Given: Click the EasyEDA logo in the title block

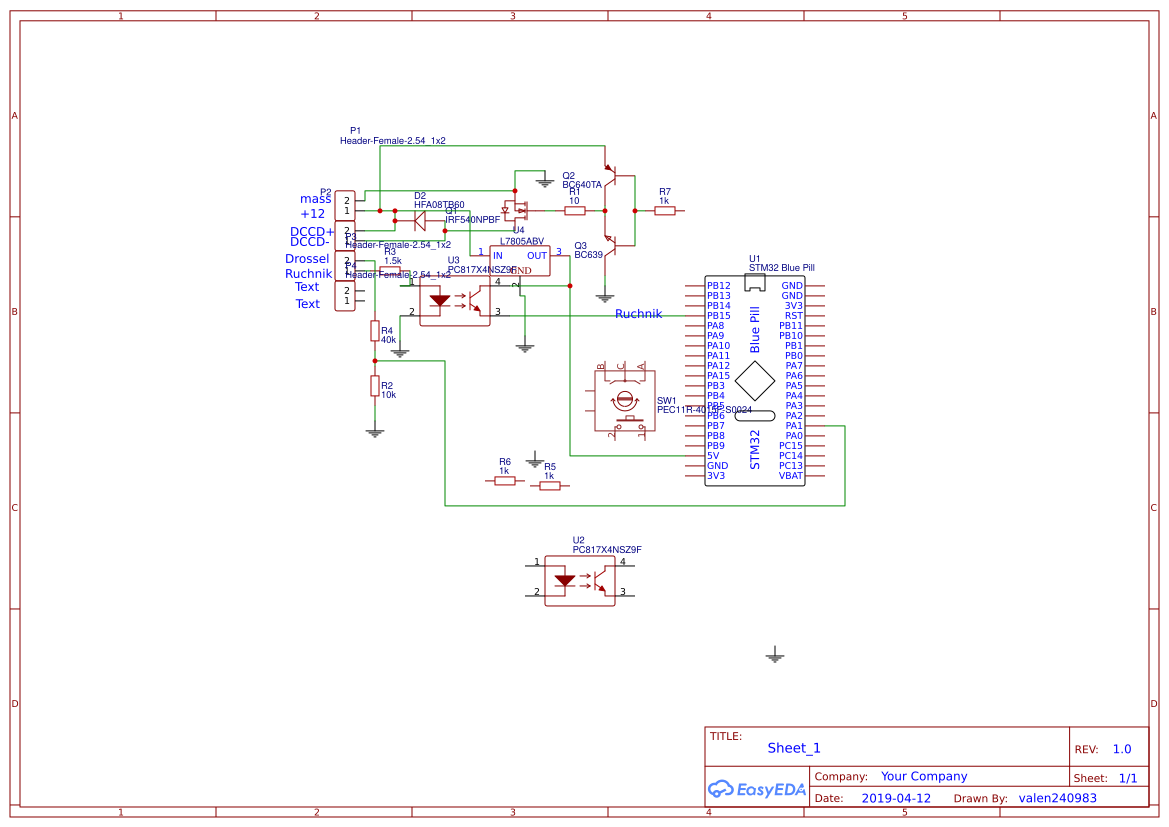Looking at the screenshot, I should (x=756, y=790).
